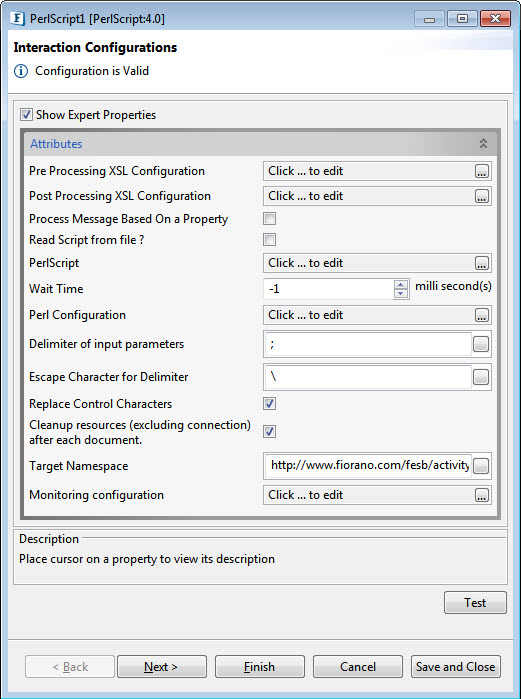This screenshot has height=699, width=521.
Task: Open Post Processing XSL Configuration ellipsis editor
Action: (481, 196)
